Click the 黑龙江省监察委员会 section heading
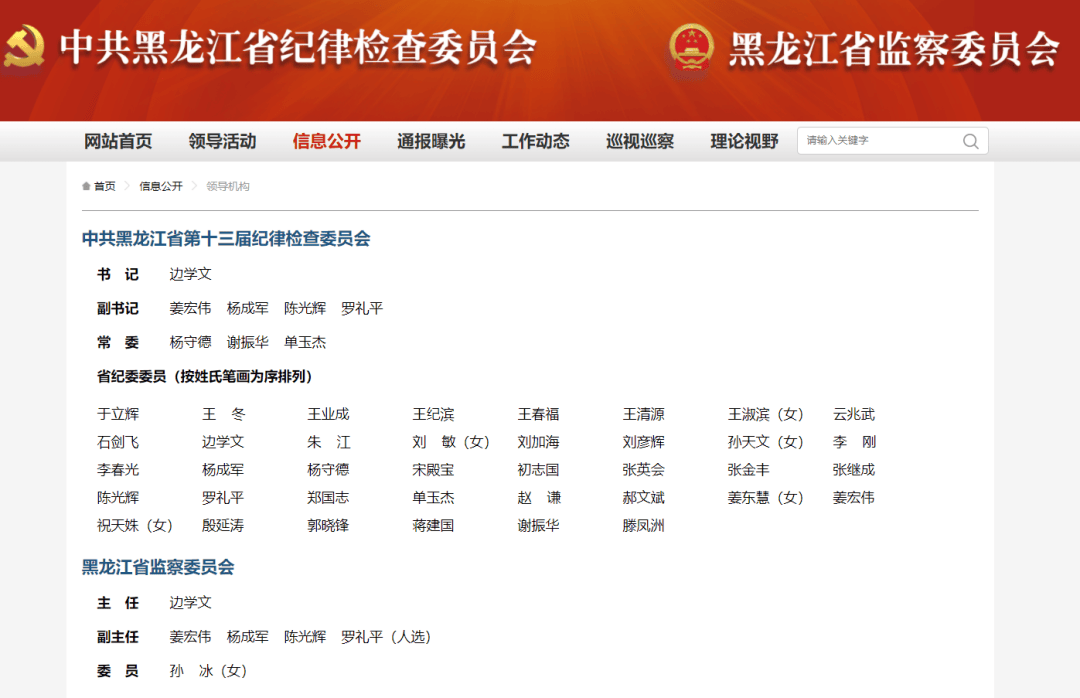 click(156, 565)
